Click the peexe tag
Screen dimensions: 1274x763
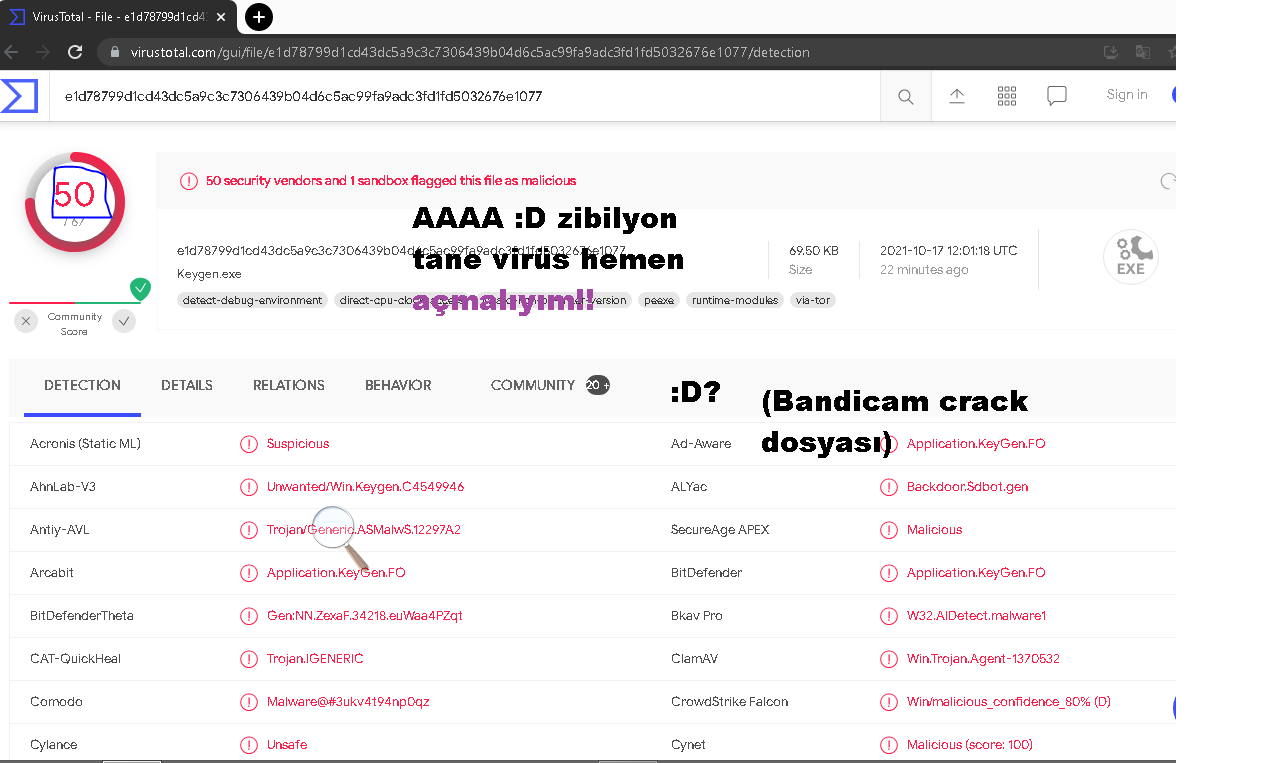point(659,300)
